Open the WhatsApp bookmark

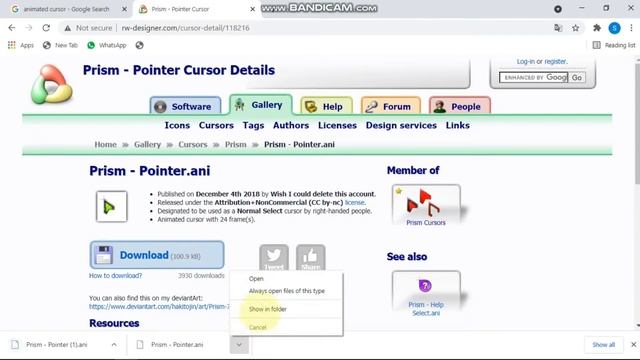point(107,45)
